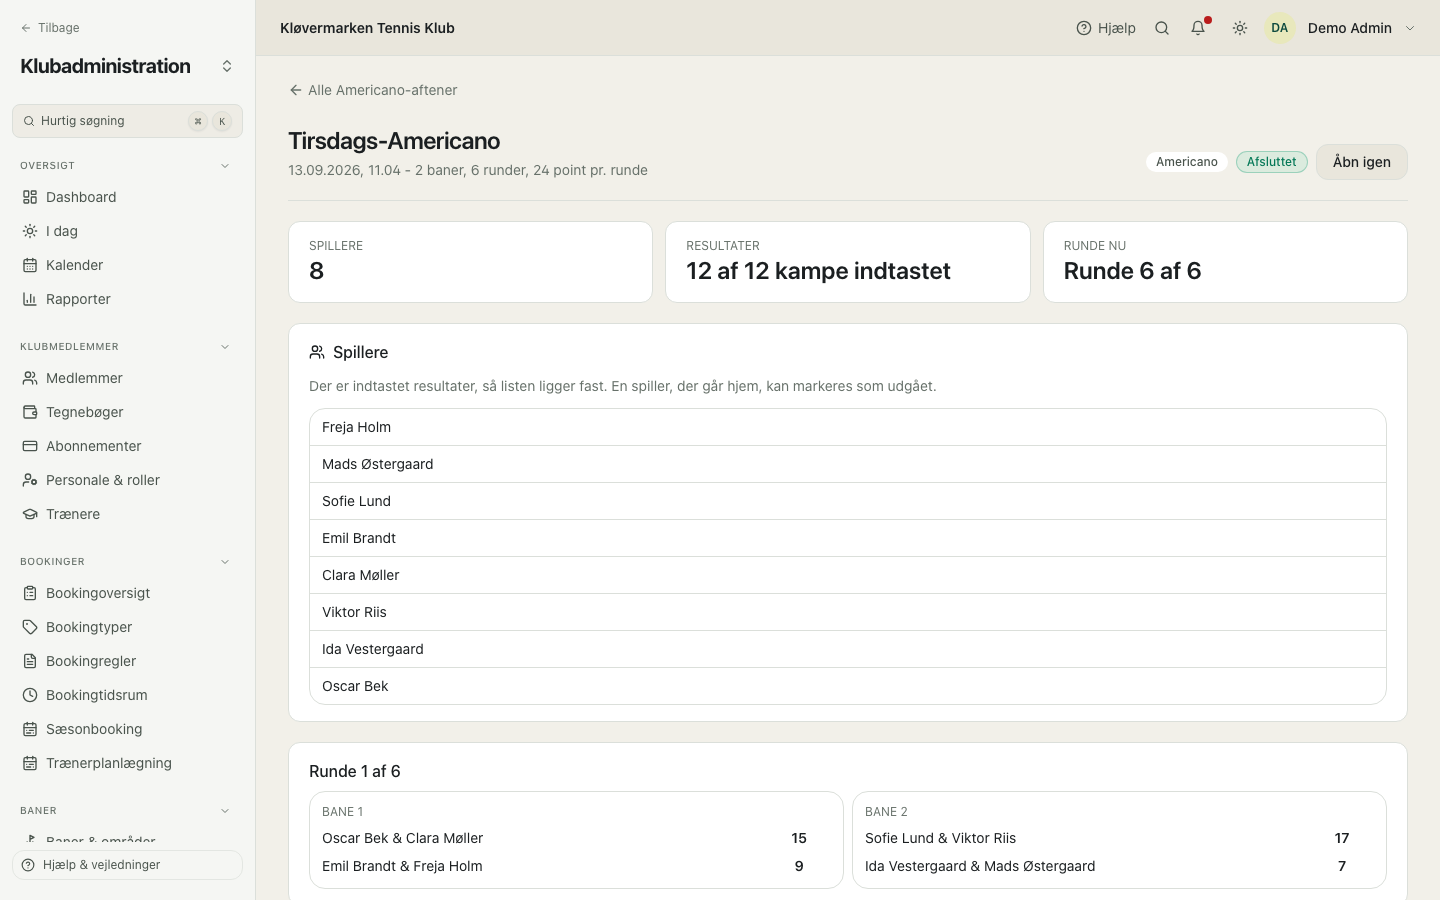This screenshot has height=900, width=1440.
Task: Collapse the BOOKINGER section
Action: click(x=225, y=562)
